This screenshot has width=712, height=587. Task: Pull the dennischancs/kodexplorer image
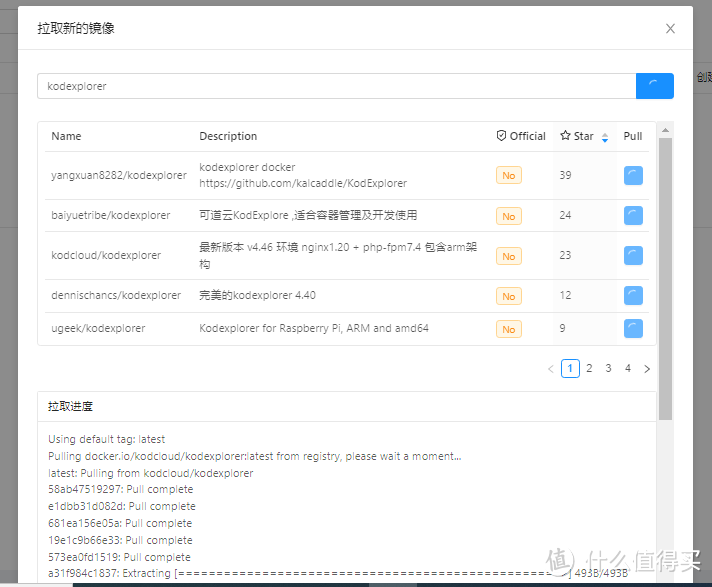click(633, 296)
